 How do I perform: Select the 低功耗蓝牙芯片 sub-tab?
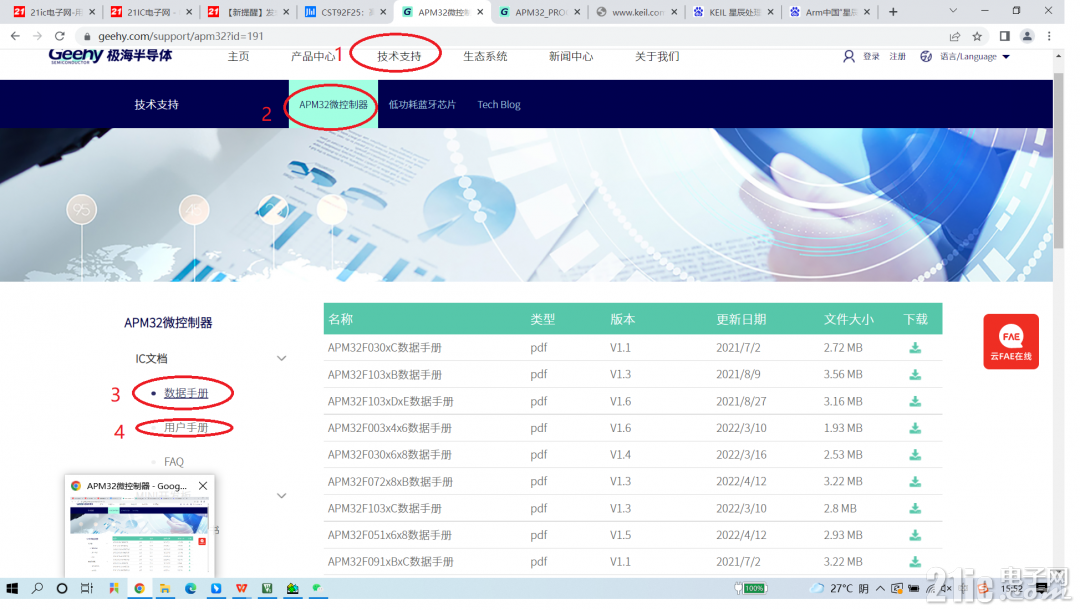coord(422,105)
